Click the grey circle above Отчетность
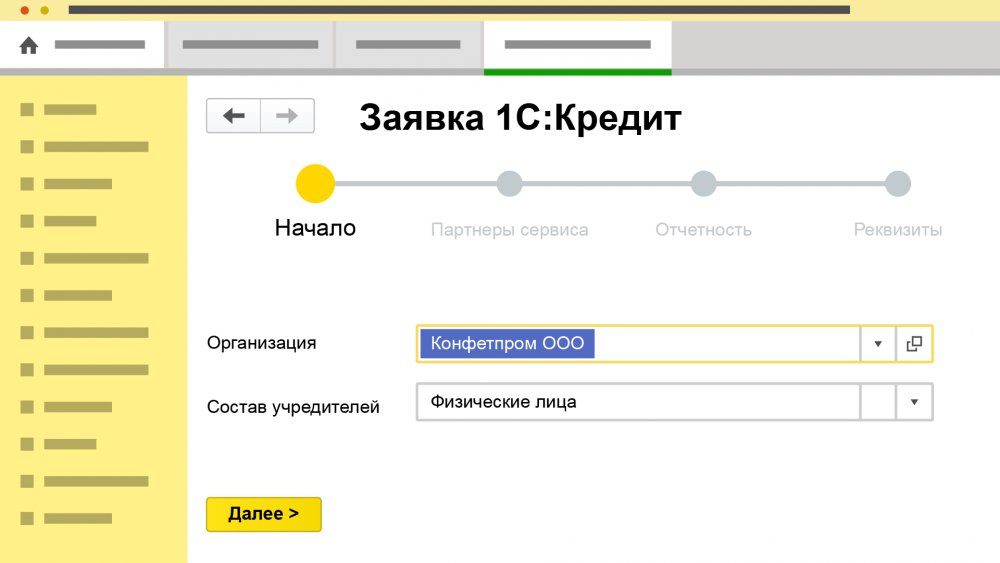 click(x=703, y=184)
